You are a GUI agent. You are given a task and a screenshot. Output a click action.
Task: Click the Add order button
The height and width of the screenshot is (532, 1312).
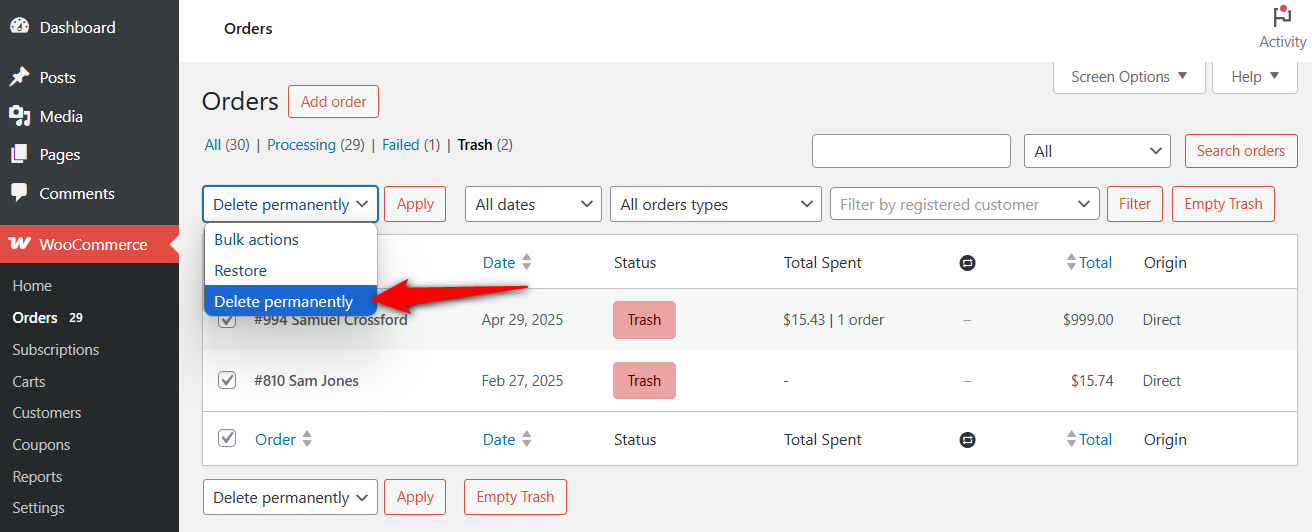pos(333,101)
